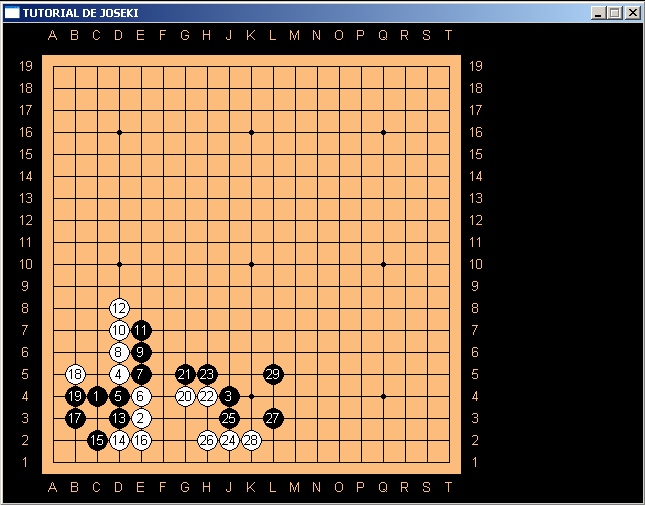Click black stone numbered 15
The height and width of the screenshot is (505, 645).
coord(97,440)
